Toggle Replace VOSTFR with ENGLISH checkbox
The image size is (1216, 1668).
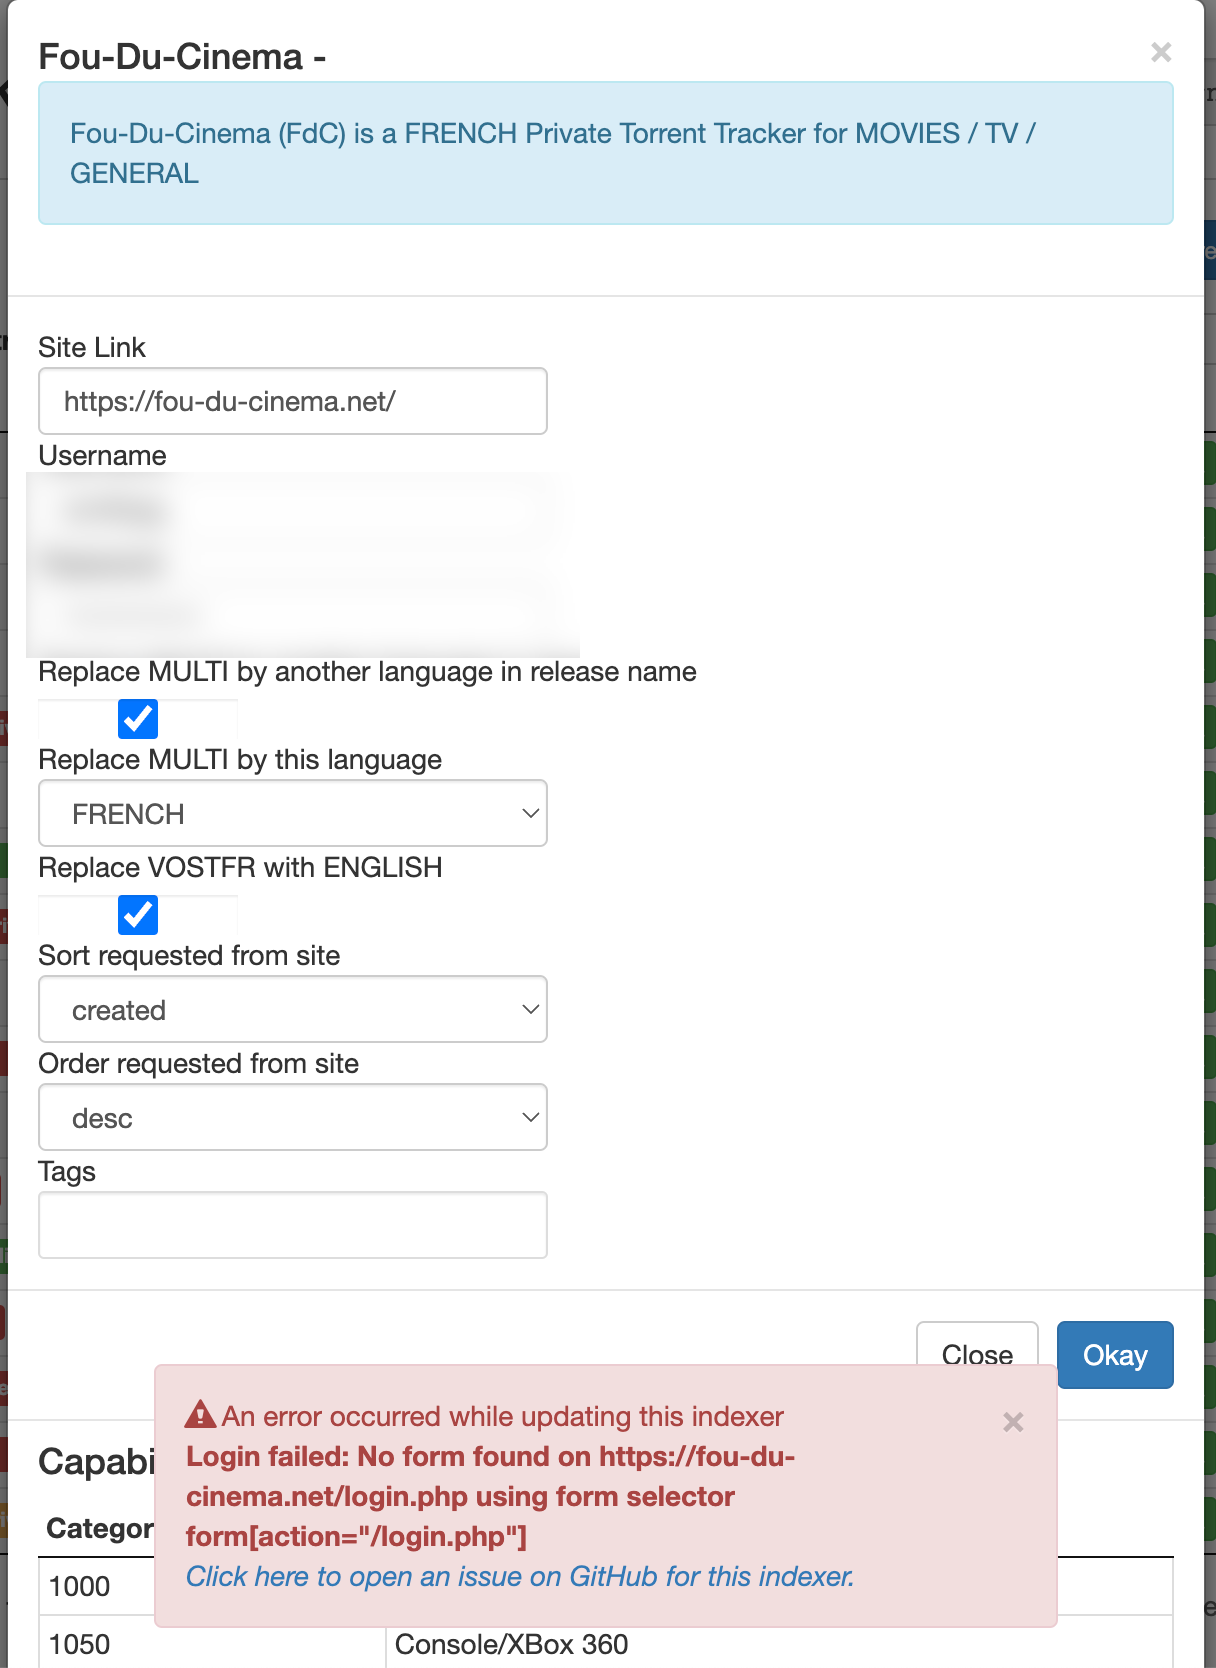[x=138, y=914]
